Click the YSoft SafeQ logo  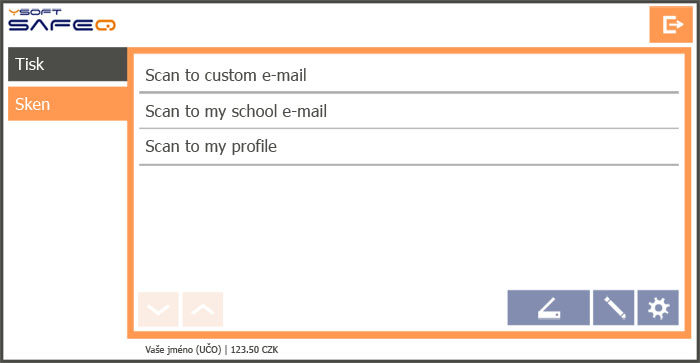click(62, 20)
